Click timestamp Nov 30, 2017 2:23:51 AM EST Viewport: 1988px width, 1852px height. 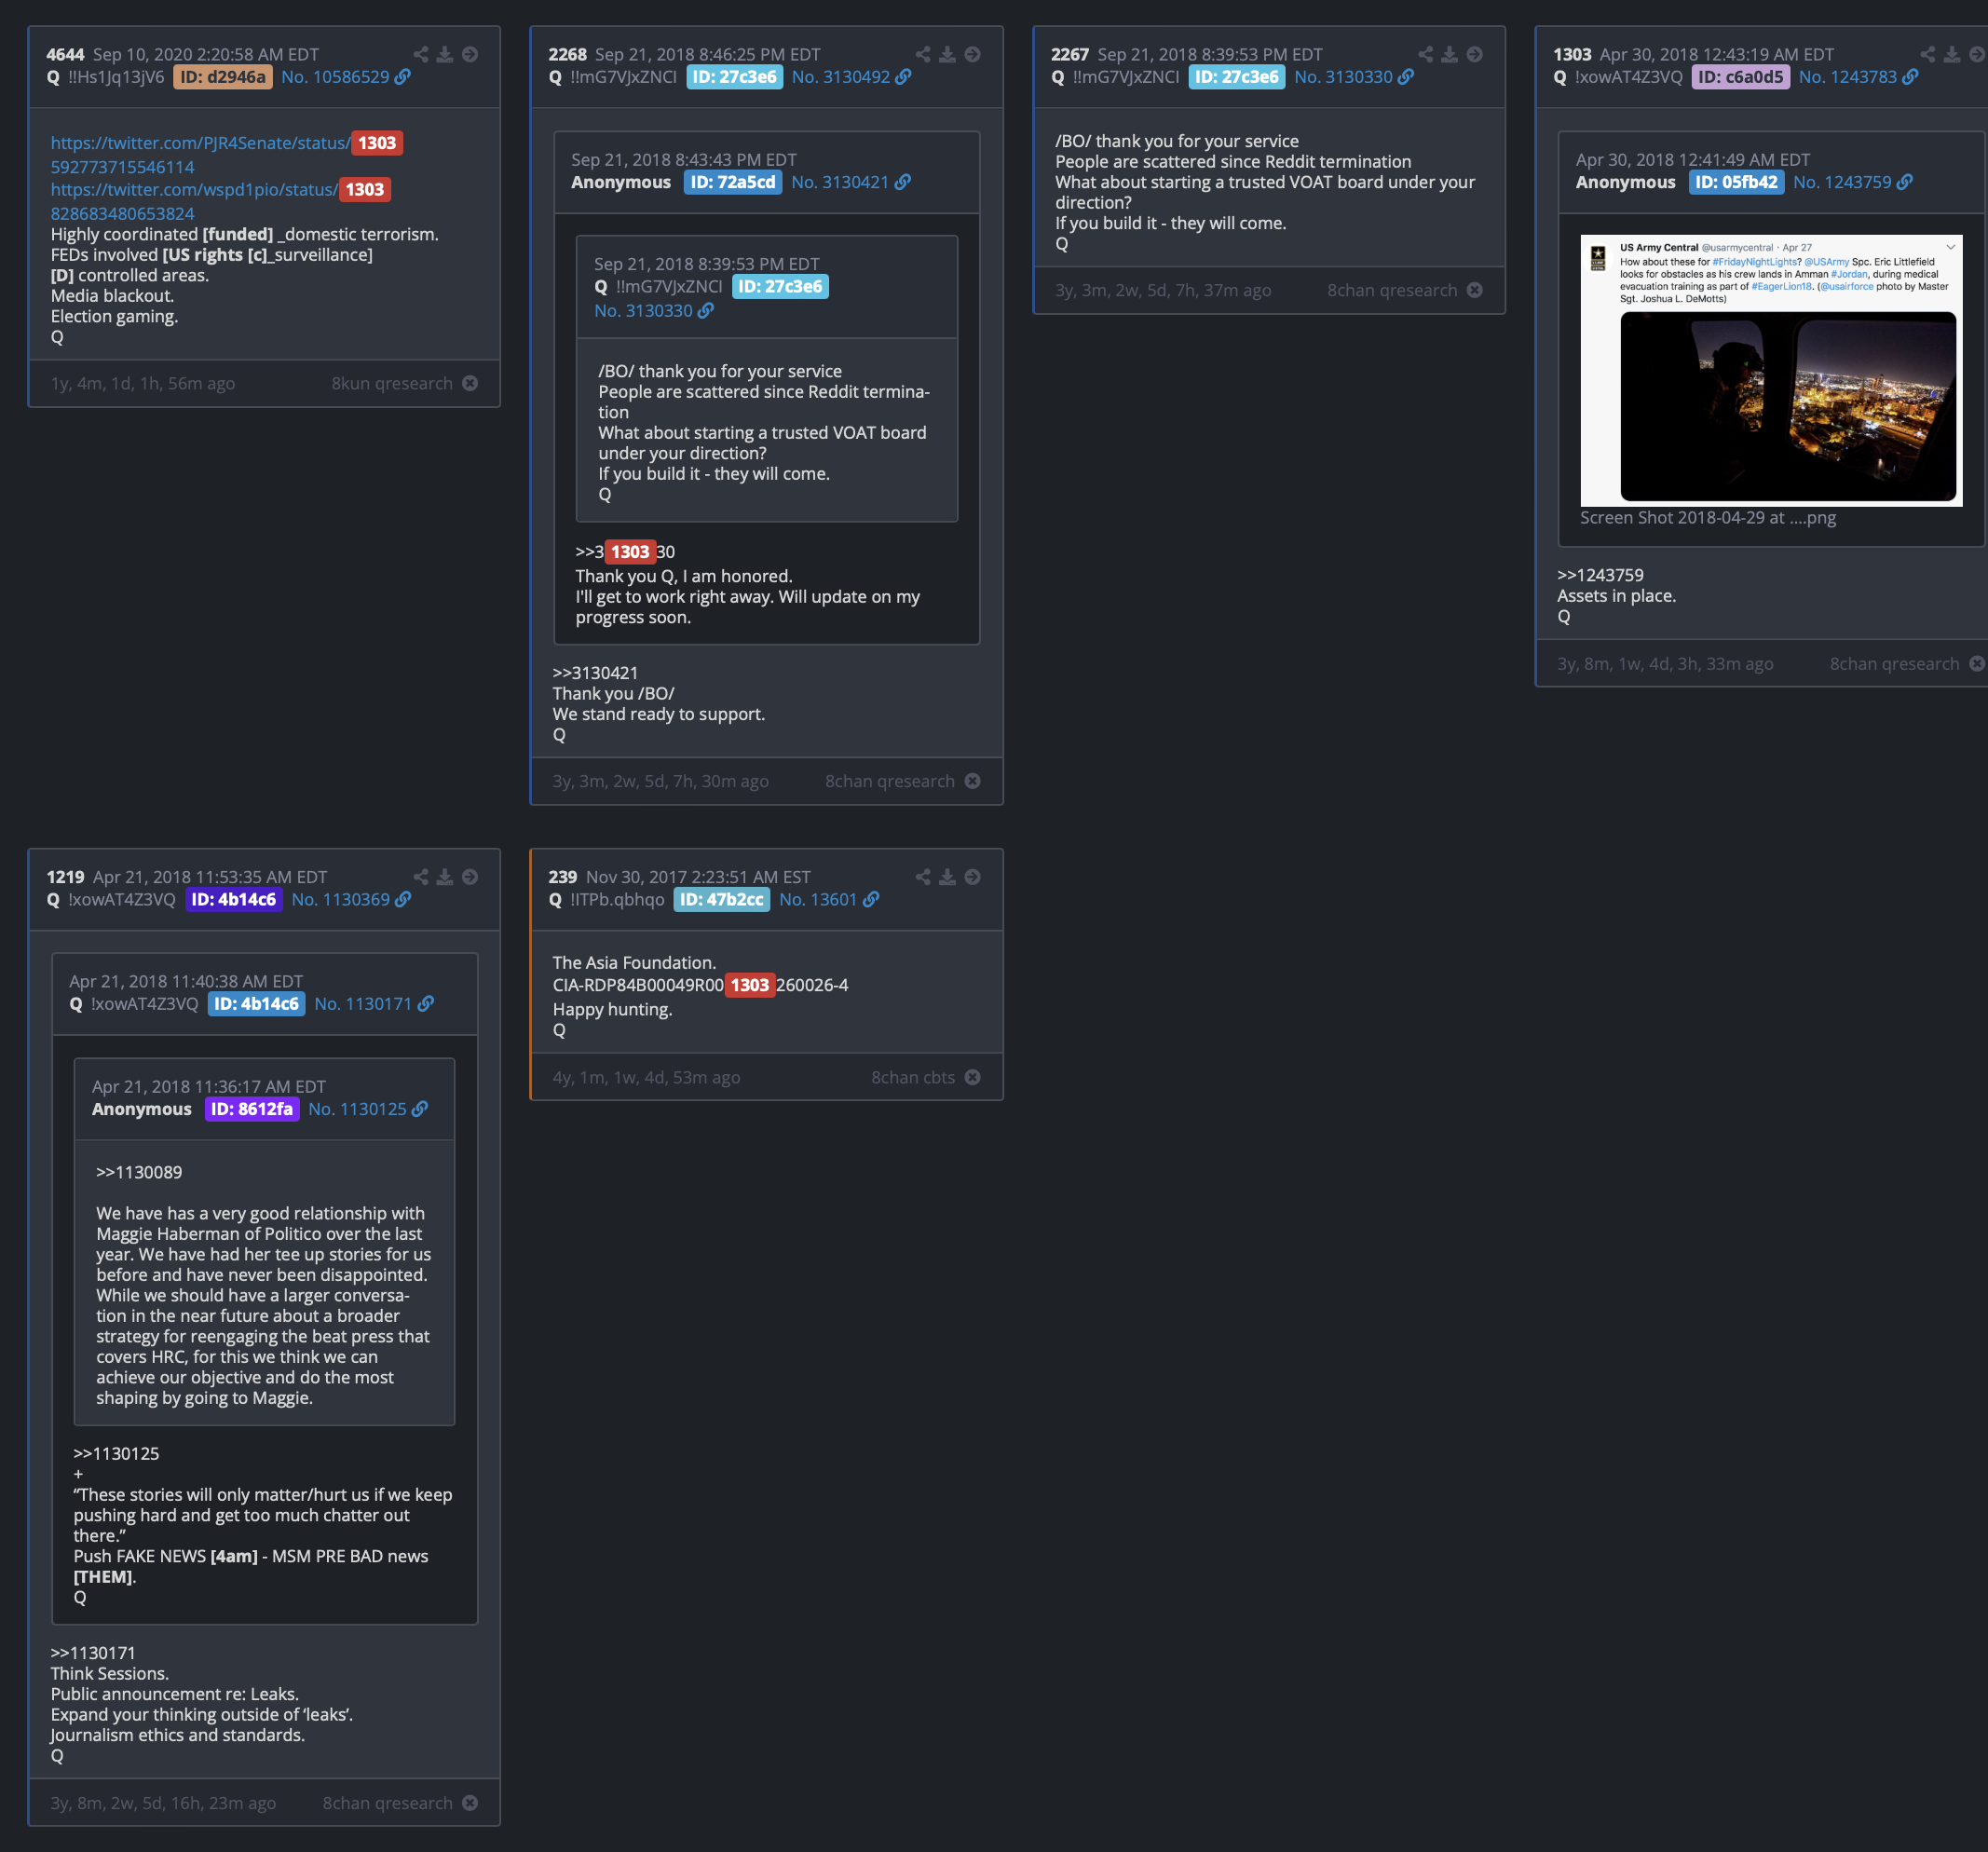click(x=698, y=877)
